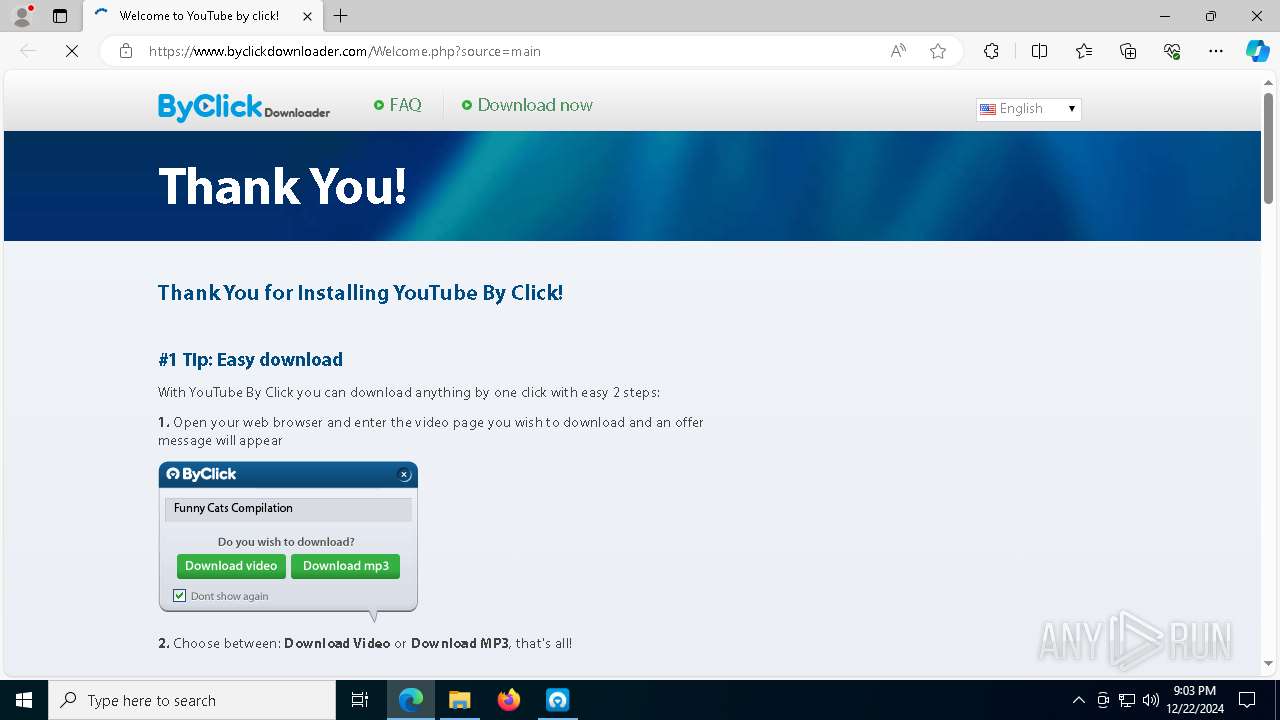The image size is (1280, 720).
Task: Open ByClick Downloader taskbar icon
Action: click(557, 700)
